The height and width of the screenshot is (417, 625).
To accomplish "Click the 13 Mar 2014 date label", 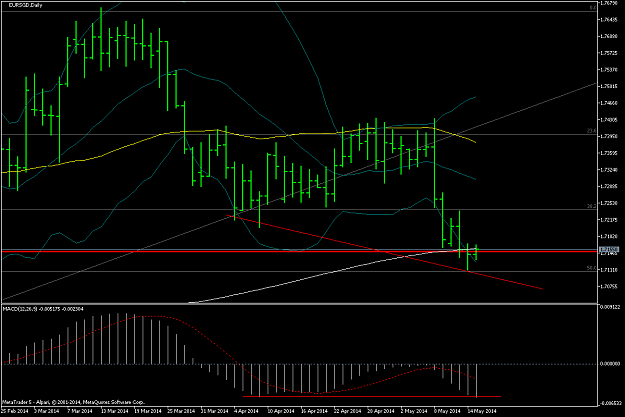I will pos(114,411).
